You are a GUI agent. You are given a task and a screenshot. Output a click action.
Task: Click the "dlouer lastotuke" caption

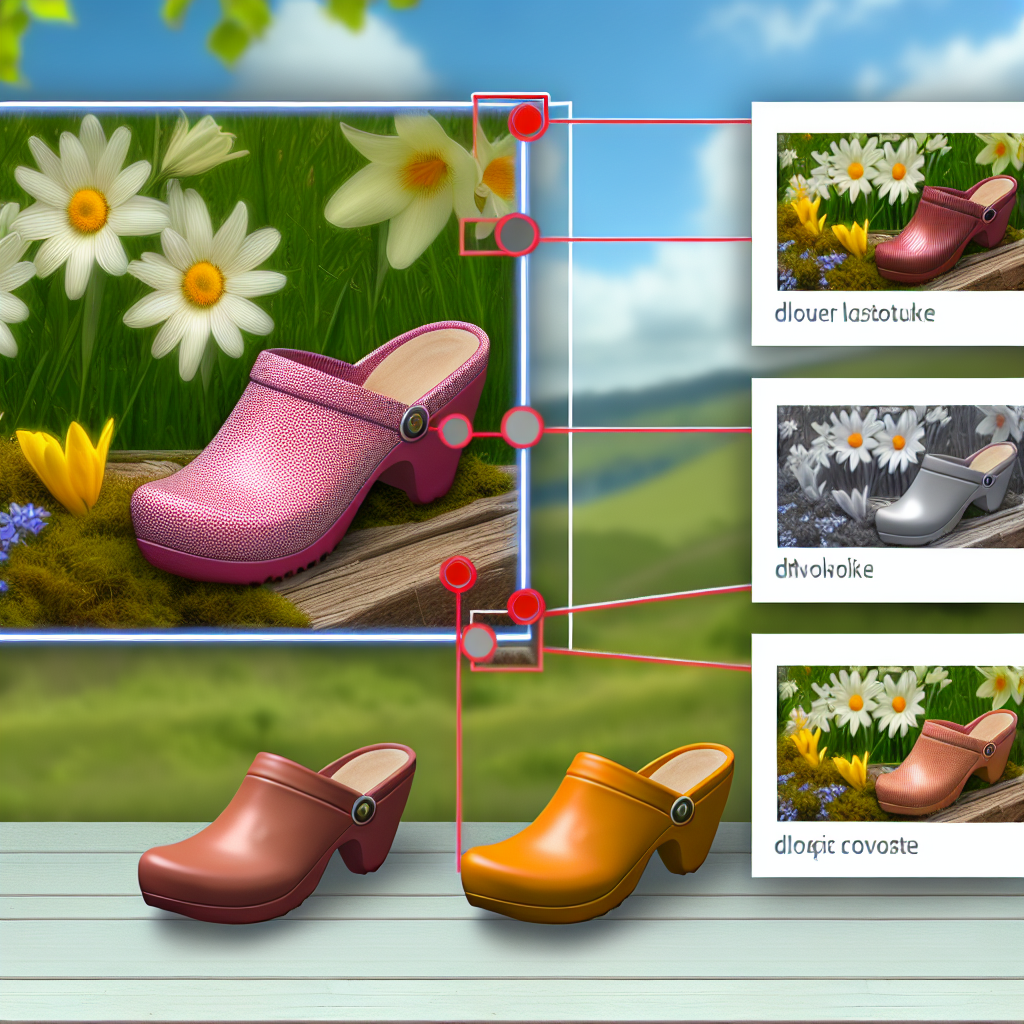click(x=855, y=314)
